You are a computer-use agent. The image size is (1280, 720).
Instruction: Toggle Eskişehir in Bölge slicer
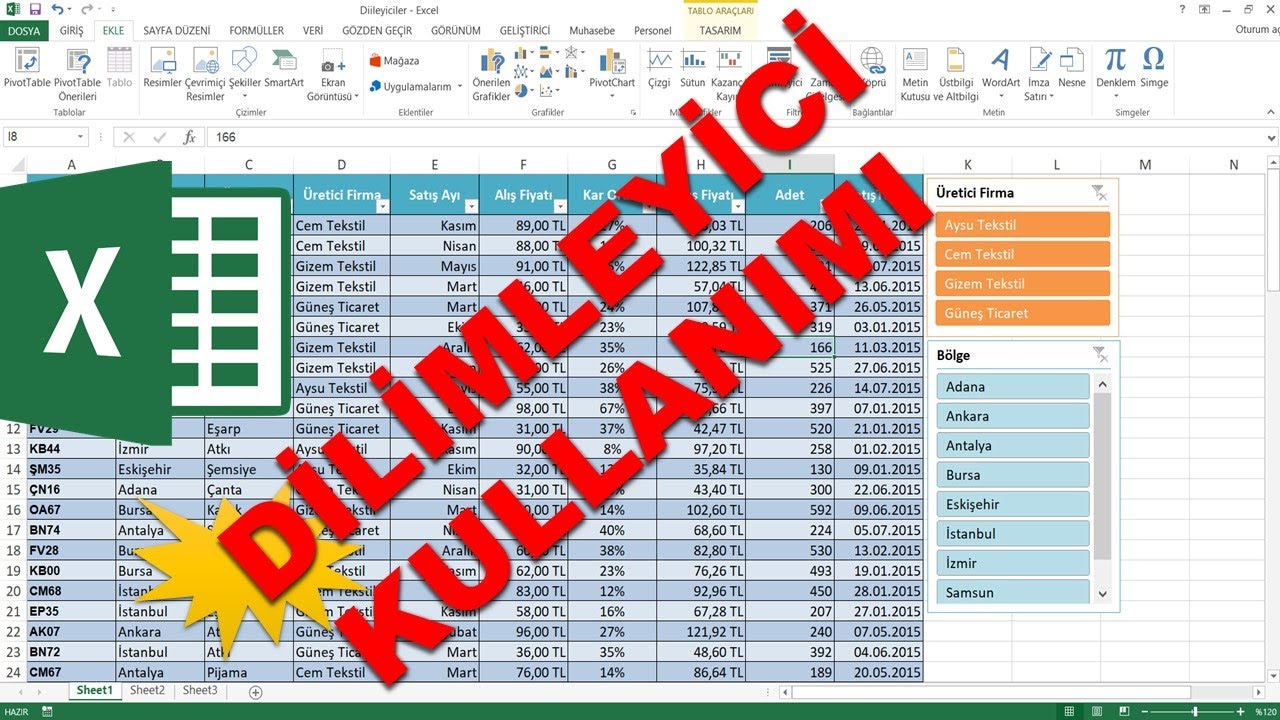[x=1013, y=504]
